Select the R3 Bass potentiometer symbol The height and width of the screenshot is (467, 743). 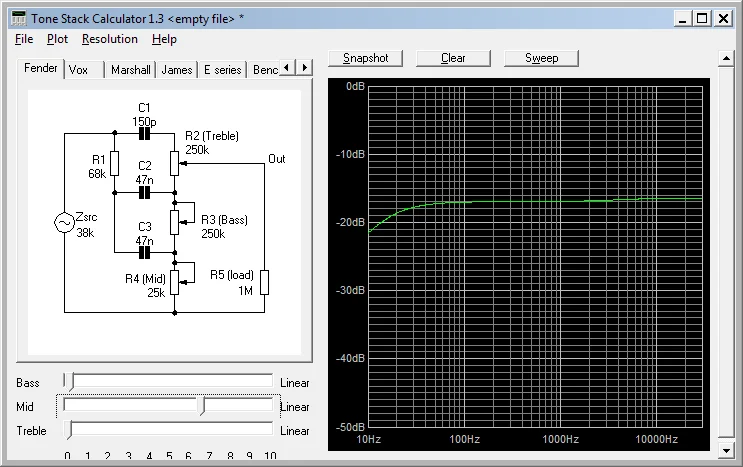[175, 220]
